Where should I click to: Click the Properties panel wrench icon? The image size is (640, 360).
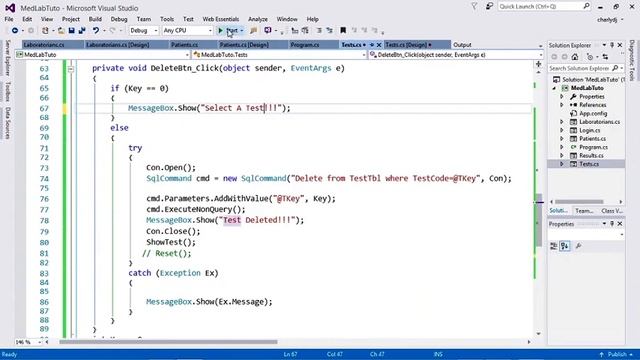[x=578, y=246]
